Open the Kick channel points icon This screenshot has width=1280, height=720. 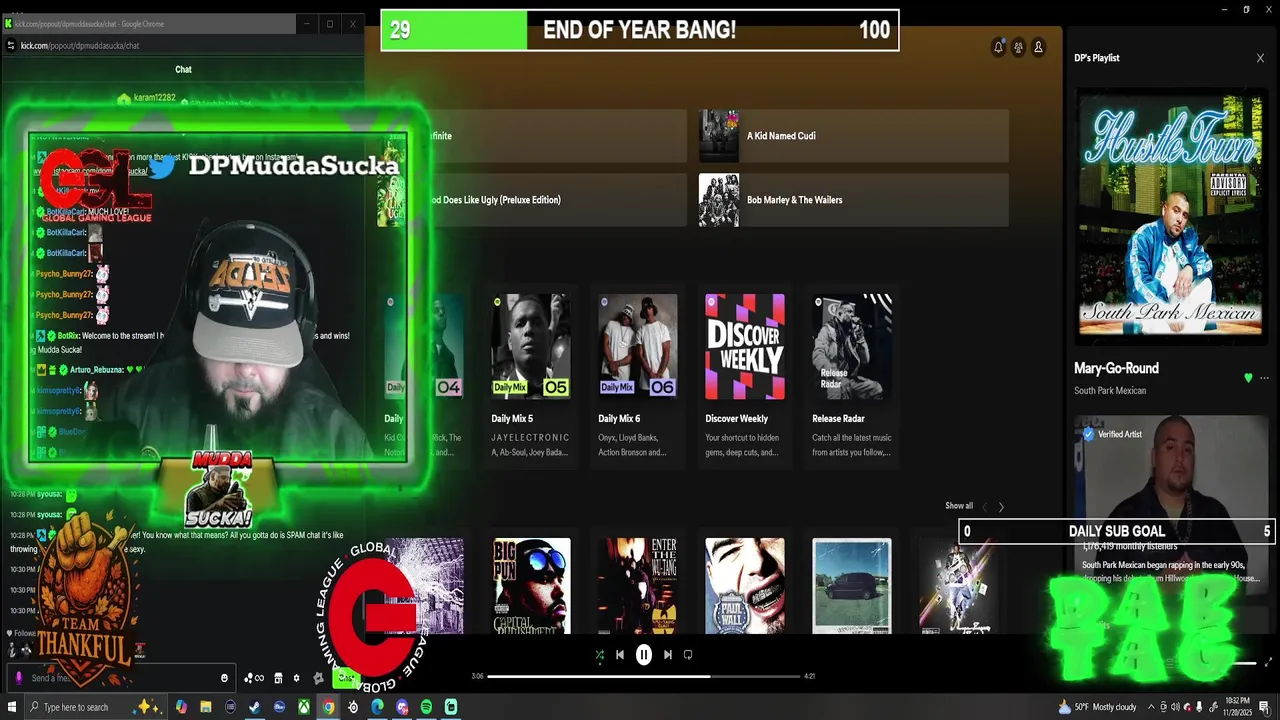point(253,678)
